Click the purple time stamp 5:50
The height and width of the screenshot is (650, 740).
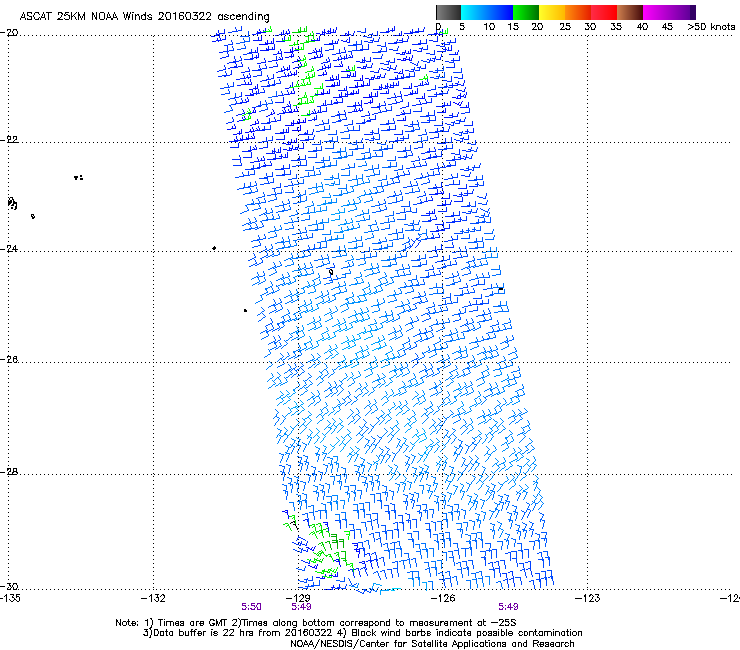[252, 607]
